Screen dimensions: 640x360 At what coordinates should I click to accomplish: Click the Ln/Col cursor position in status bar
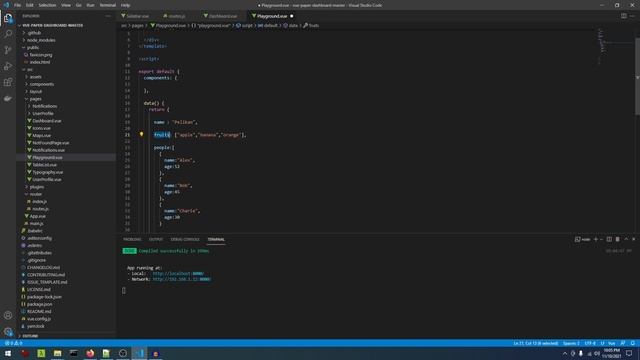536,343
